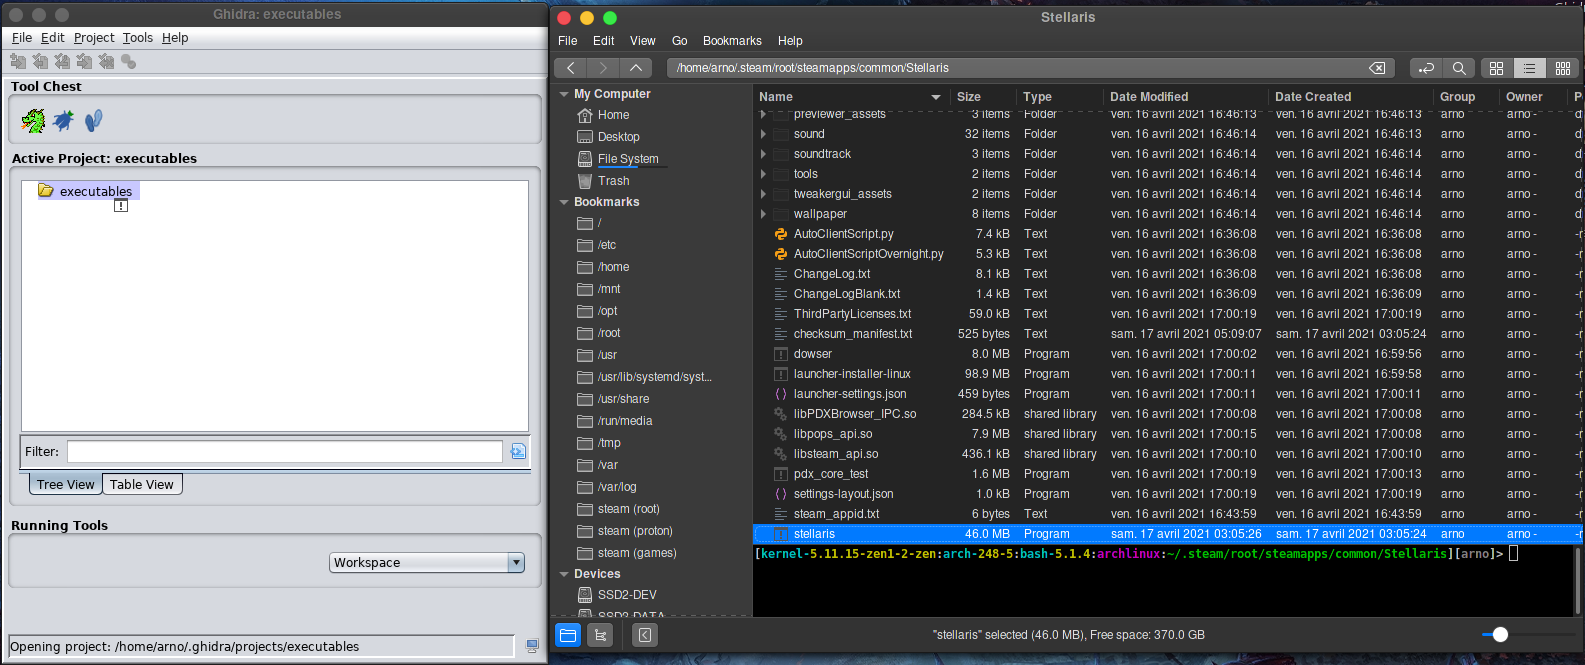Screen dimensions: 1585x665
Task: Select the stellaris program file row
Action: click(1168, 534)
